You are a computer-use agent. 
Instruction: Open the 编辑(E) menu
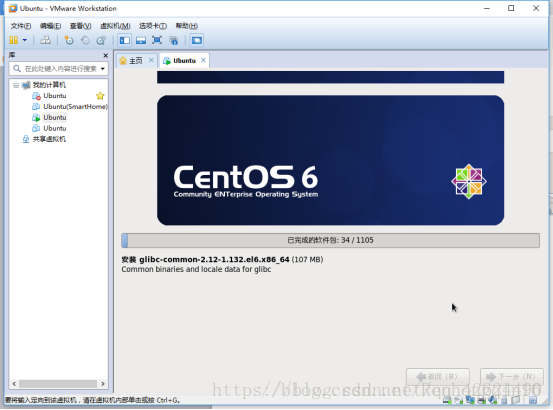(x=50, y=26)
